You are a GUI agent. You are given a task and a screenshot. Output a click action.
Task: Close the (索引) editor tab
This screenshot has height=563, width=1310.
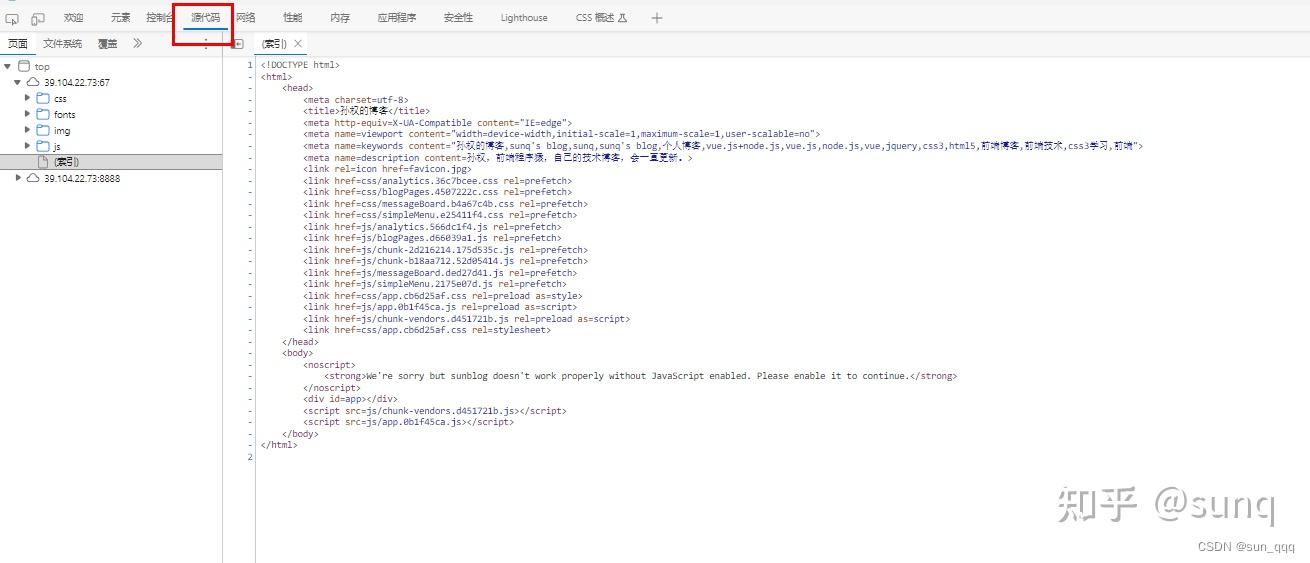tap(298, 44)
